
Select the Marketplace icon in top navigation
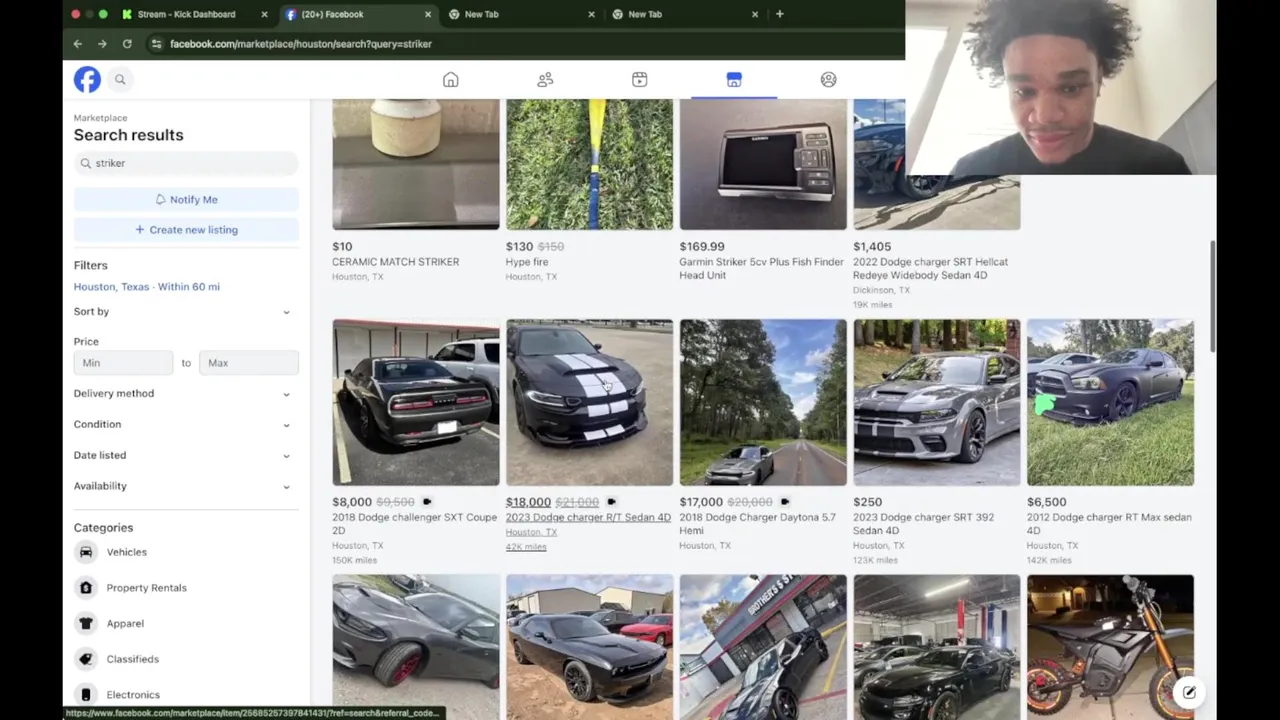coord(734,79)
